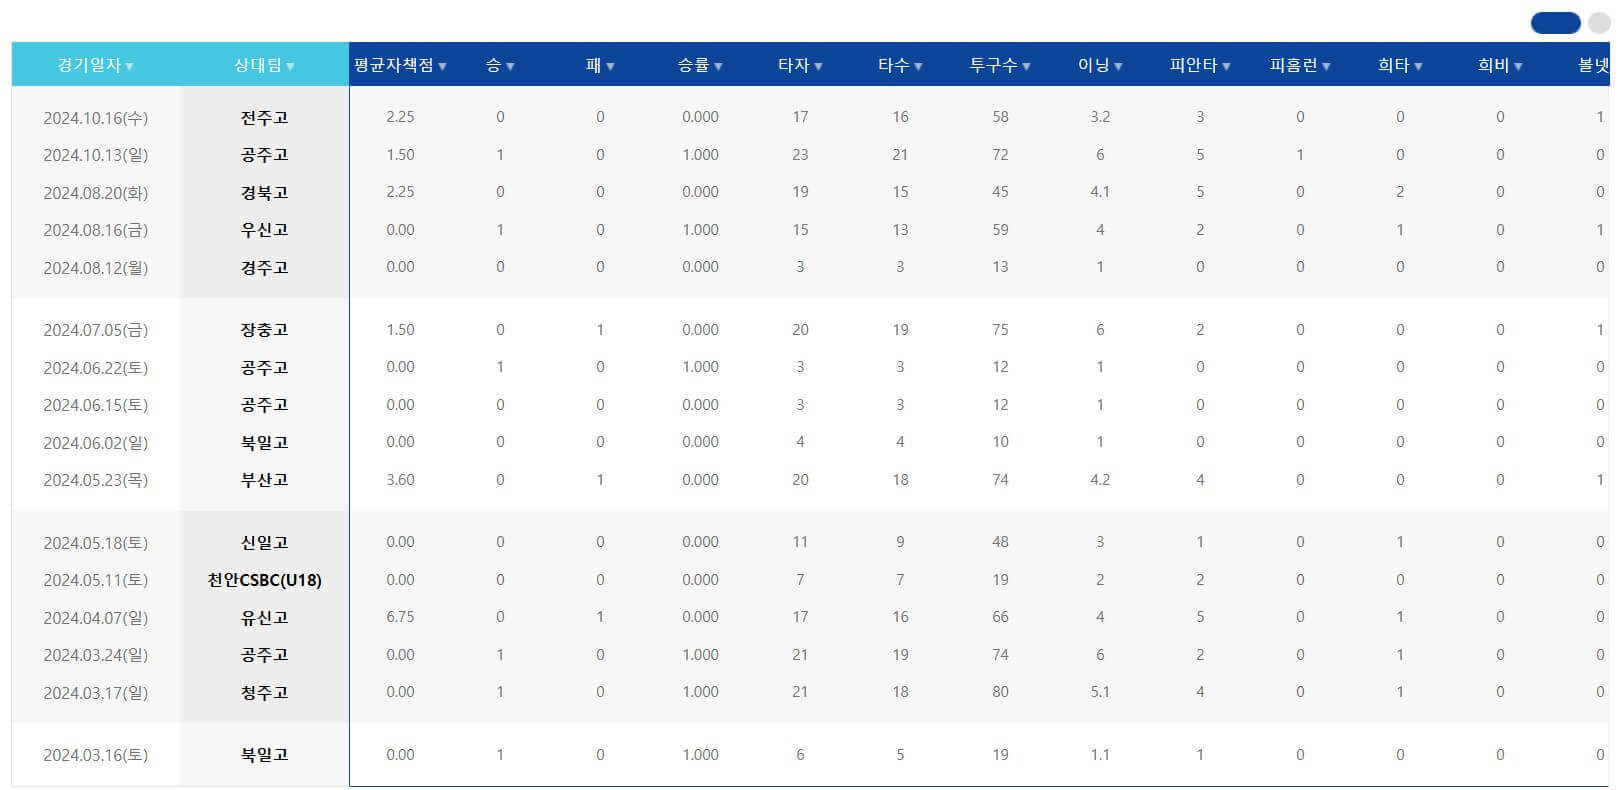Image resolution: width=1622 pixels, height=790 pixels.
Task: Click the sort arrow next to 패
Action: click(x=610, y=66)
